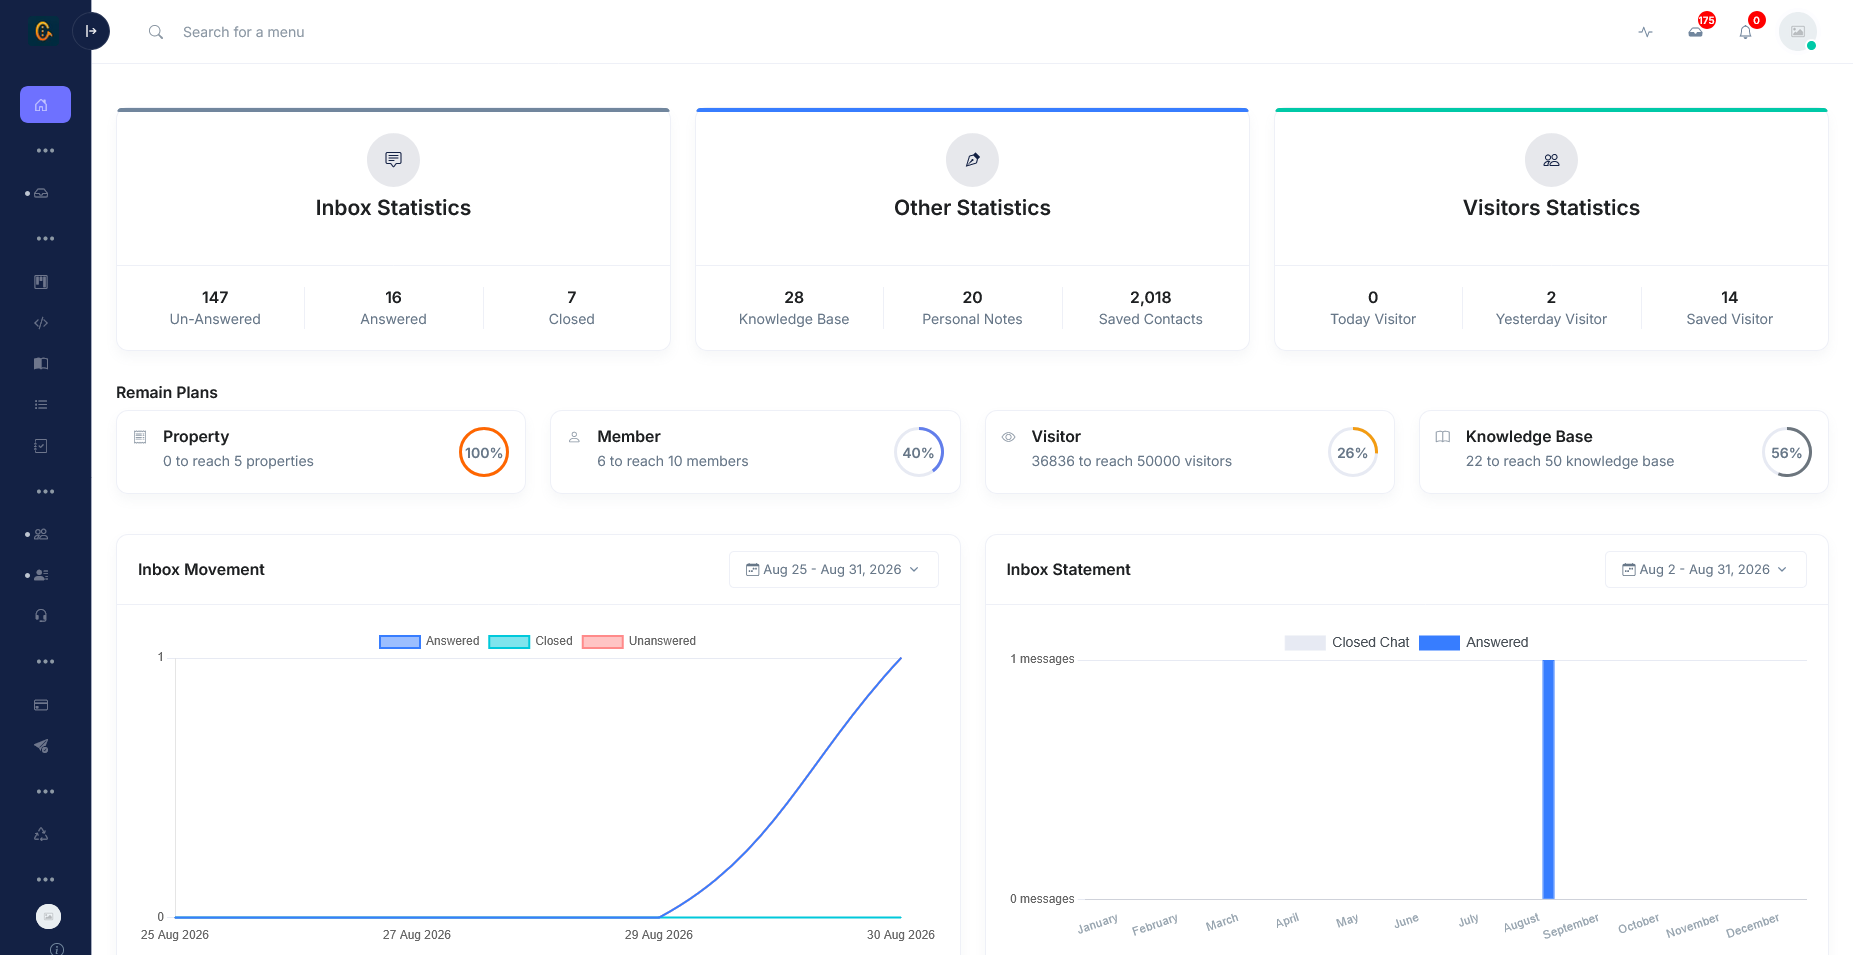Open the contact list icon in the sidebar

point(41,576)
